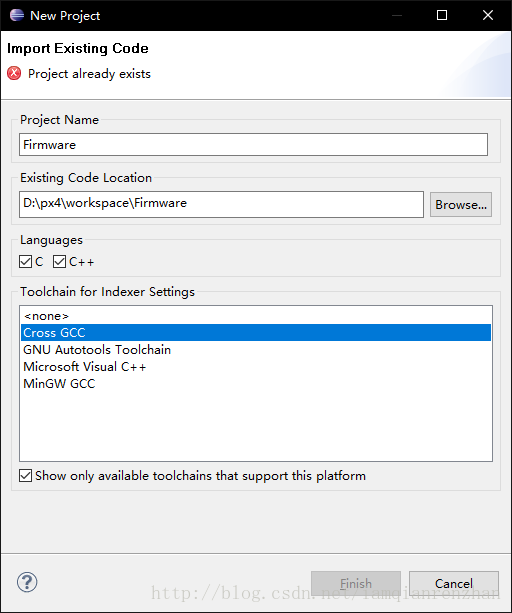The height and width of the screenshot is (613, 512).
Task: Click the red error icon beside message
Action: tap(14, 73)
